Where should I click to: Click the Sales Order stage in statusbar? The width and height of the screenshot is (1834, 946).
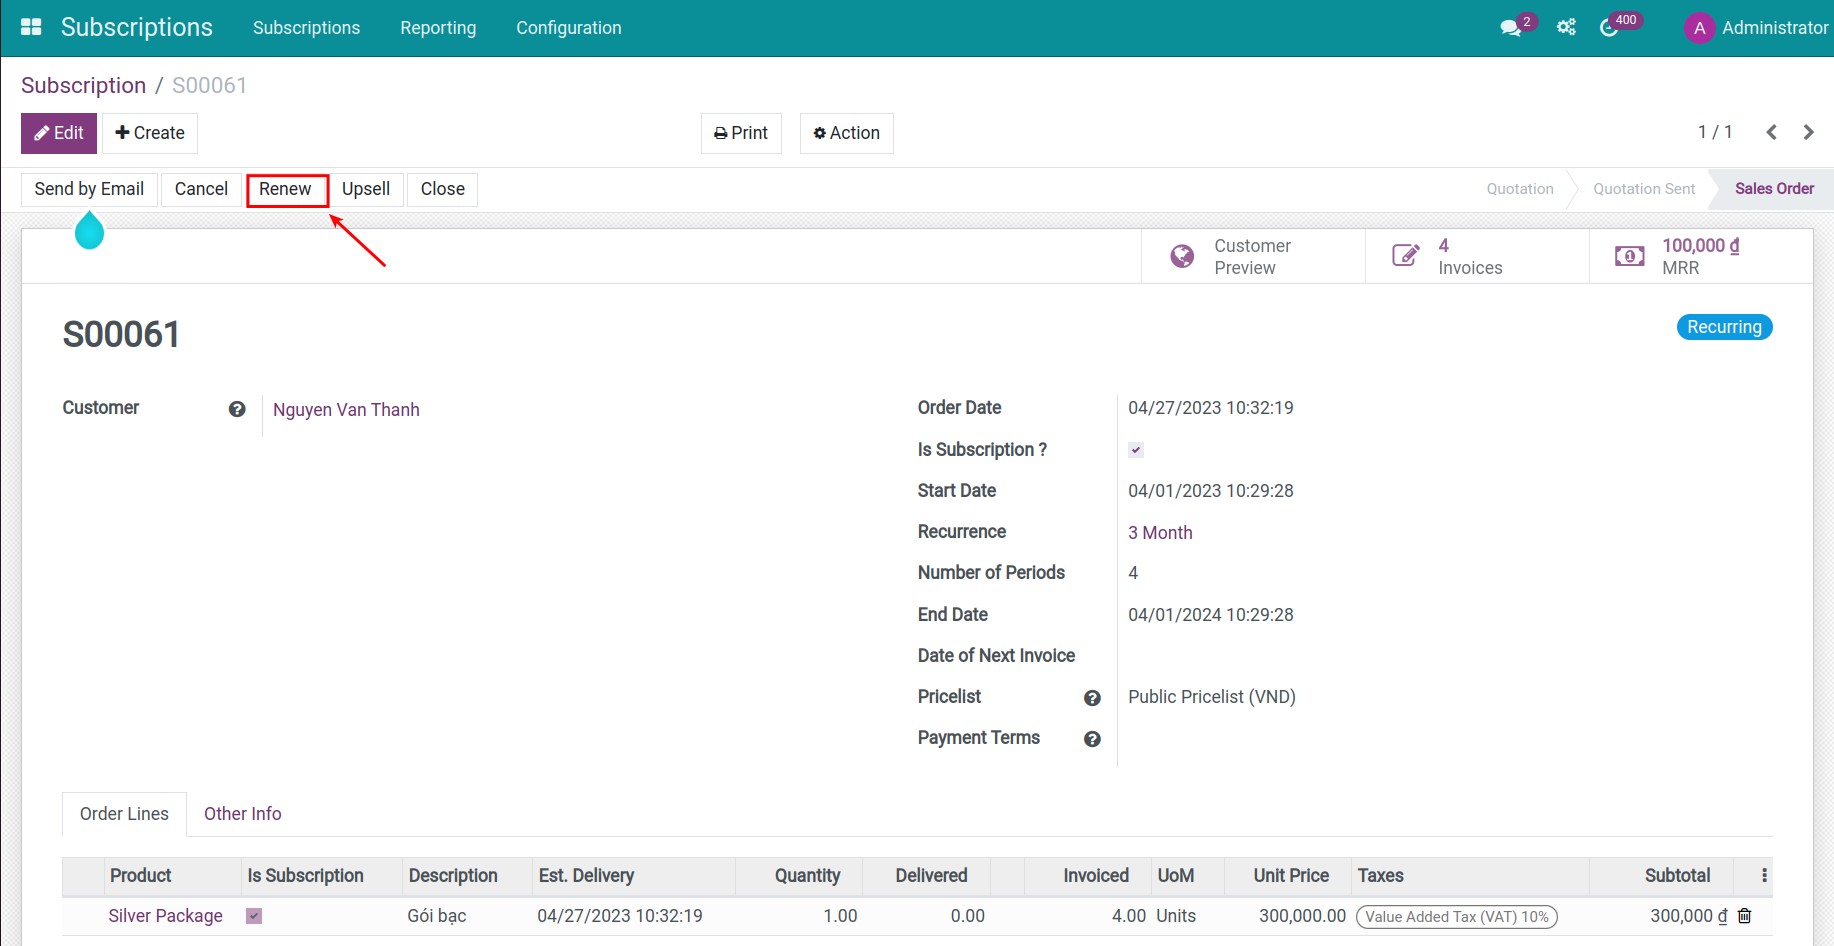click(x=1774, y=188)
